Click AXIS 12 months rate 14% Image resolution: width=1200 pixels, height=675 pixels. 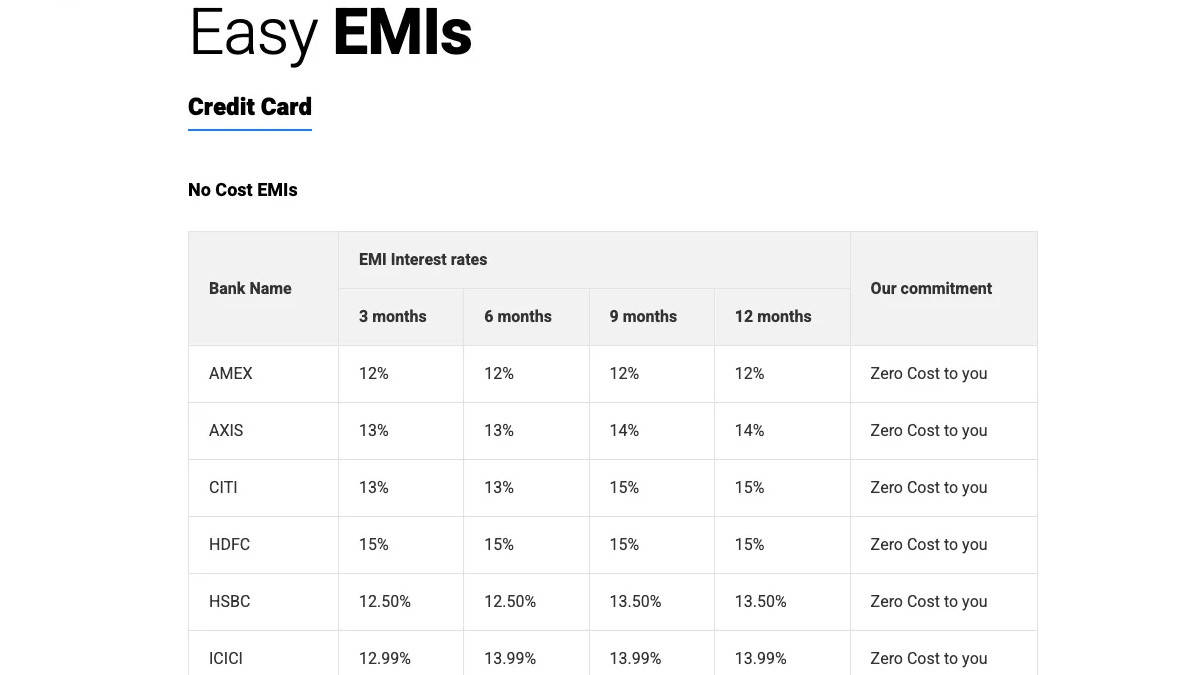tap(750, 431)
